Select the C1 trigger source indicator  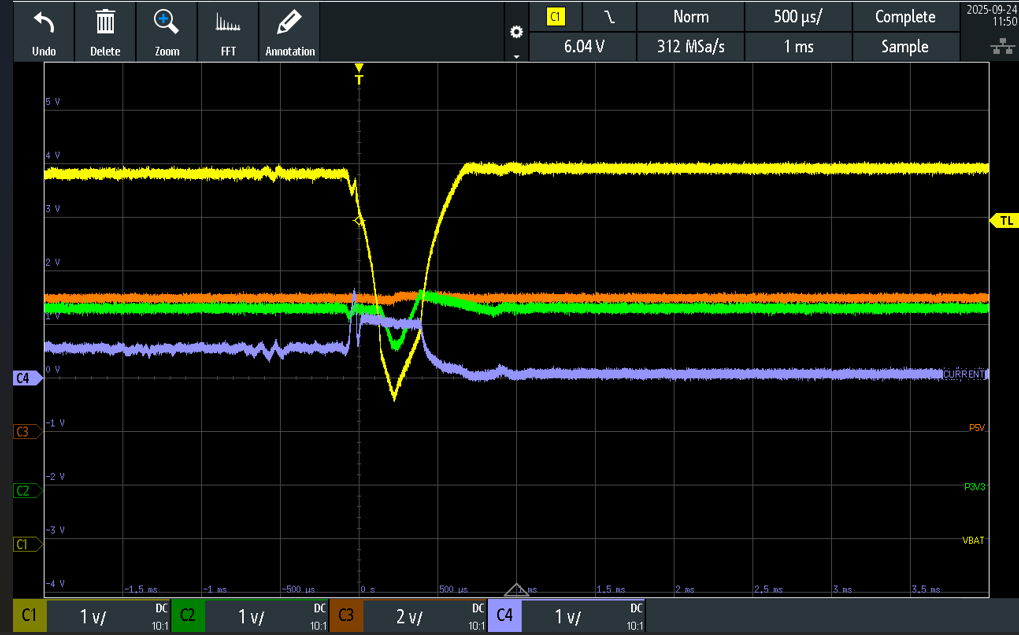[556, 17]
